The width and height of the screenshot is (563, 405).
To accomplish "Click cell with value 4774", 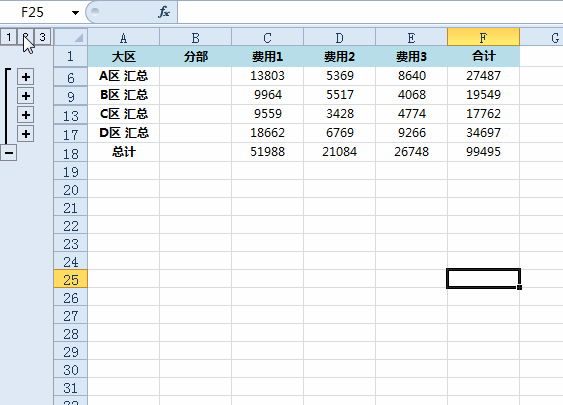I will click(411, 114).
